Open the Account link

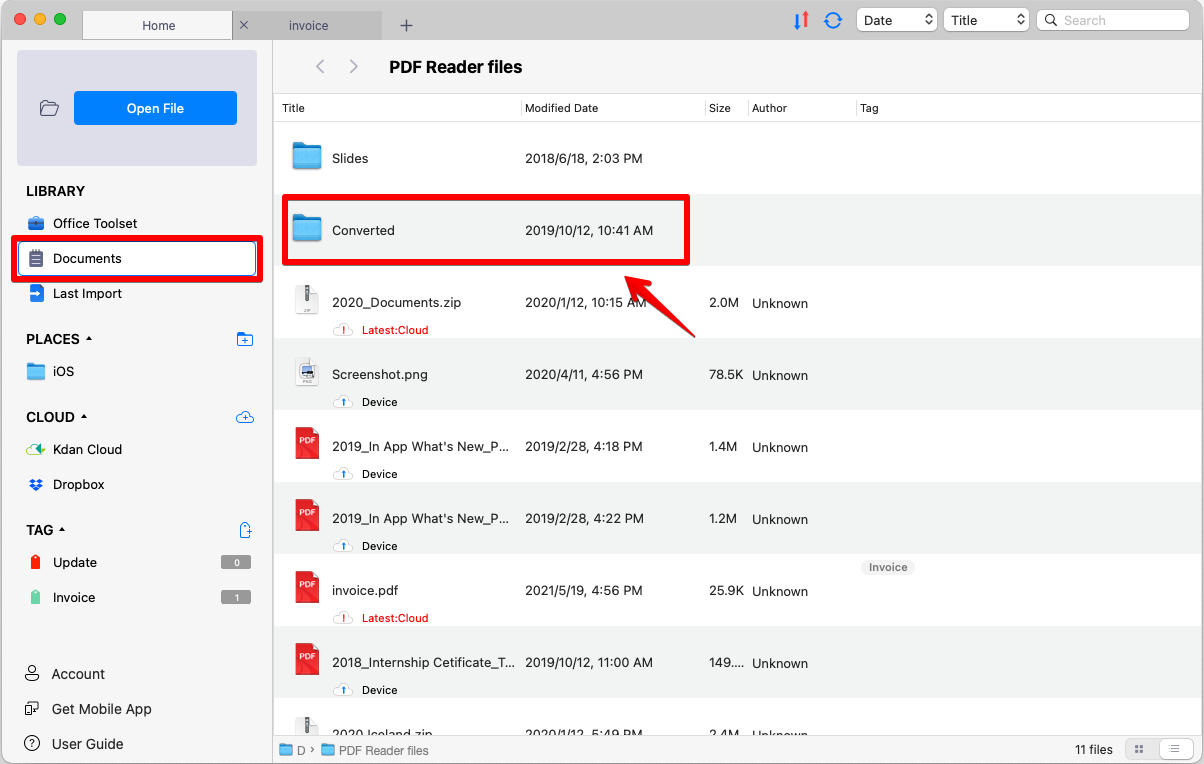tap(78, 674)
